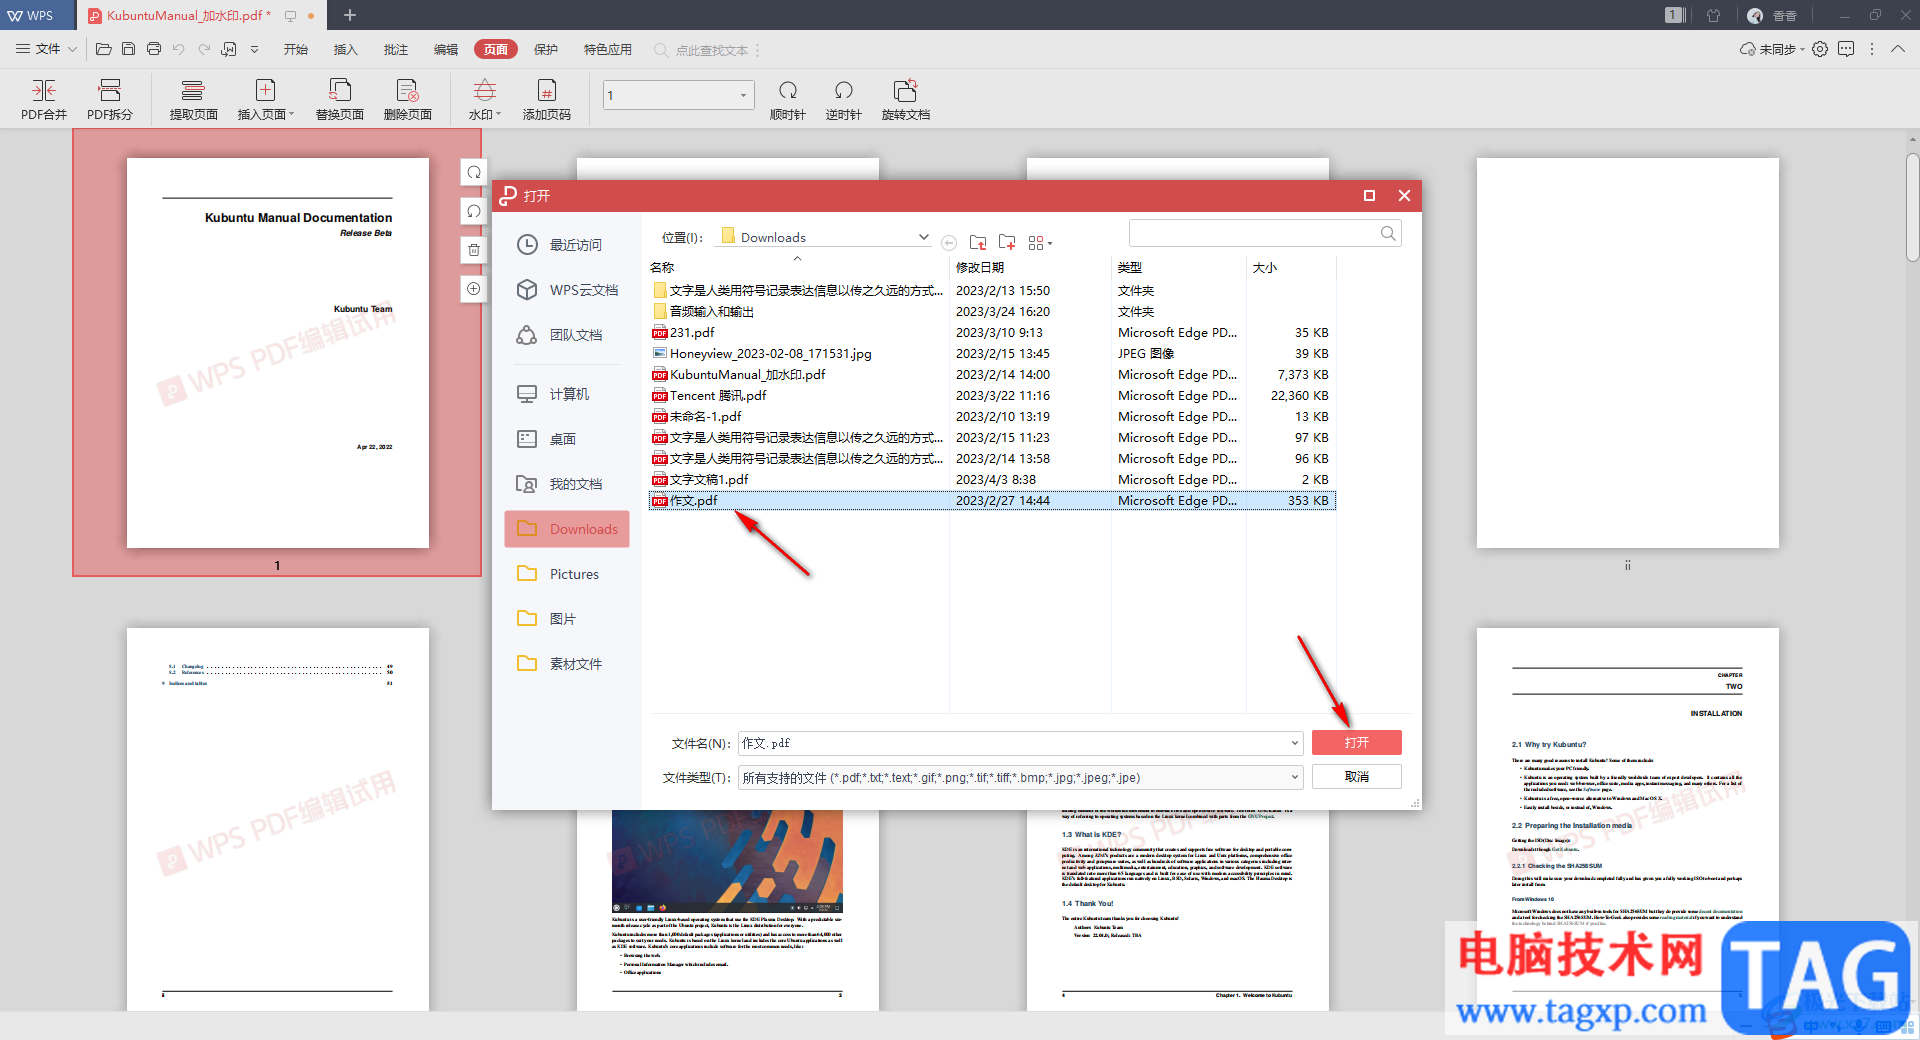
Task: Select 未命名-1.pdf in file list
Action: click(992, 416)
